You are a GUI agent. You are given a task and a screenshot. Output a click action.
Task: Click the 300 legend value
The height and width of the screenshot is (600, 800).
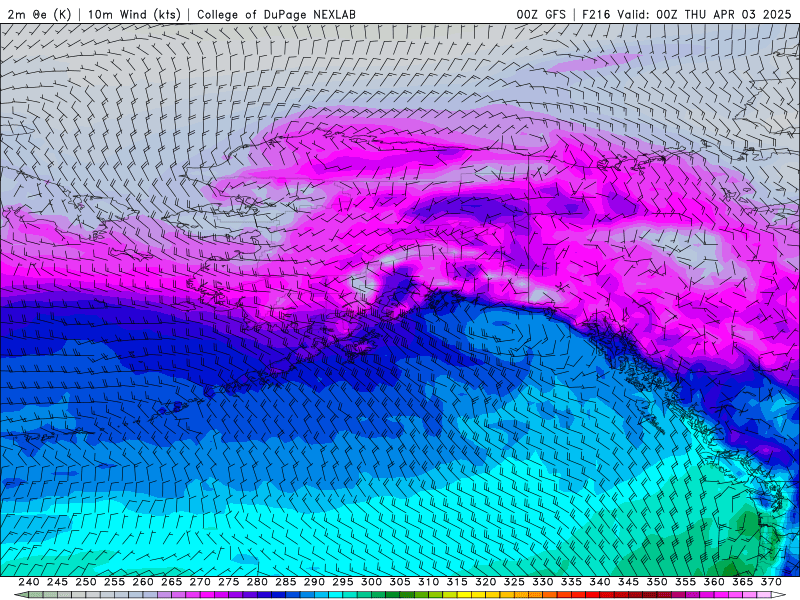(x=371, y=582)
